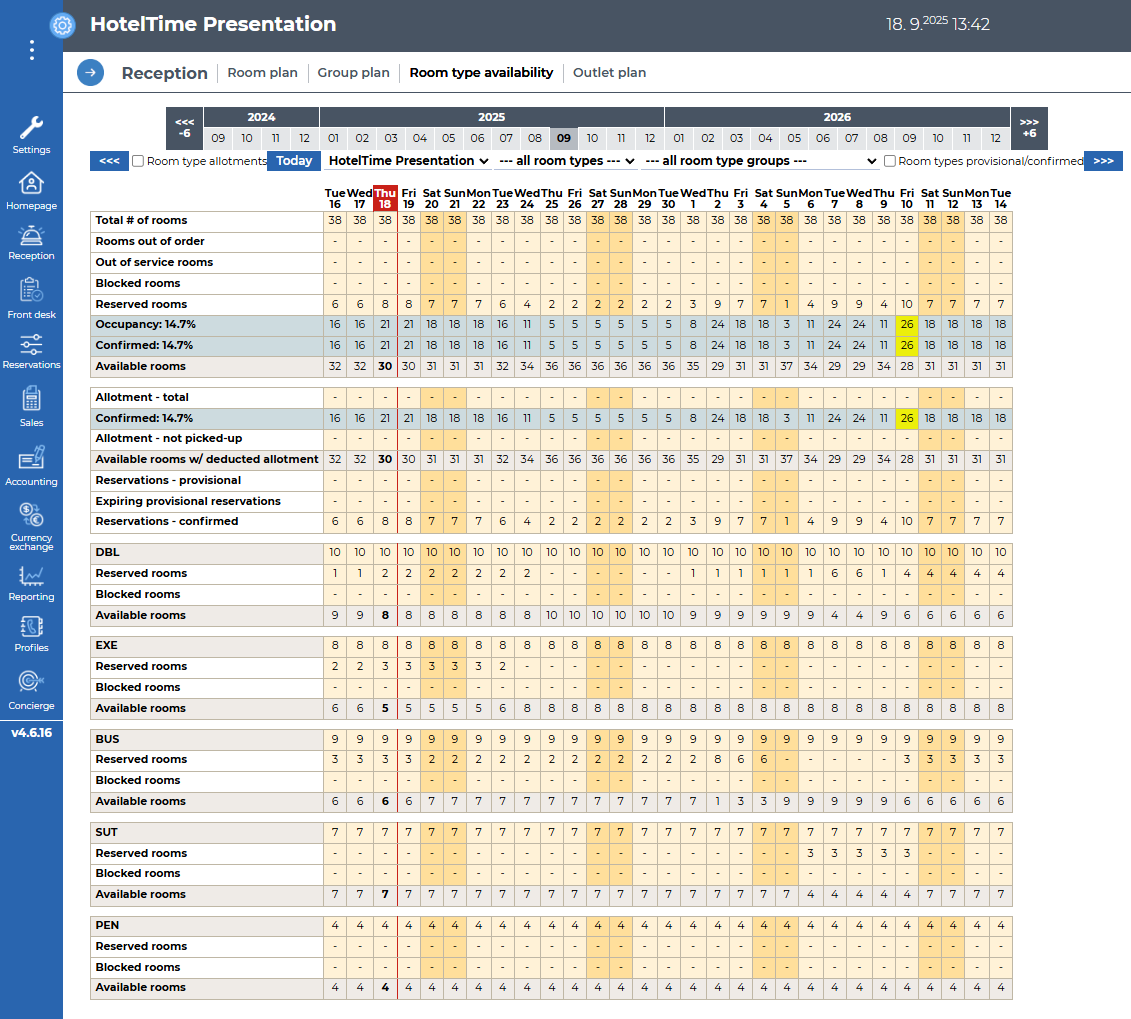Enable the Room type allotments checkbox
Image resolution: width=1131 pixels, height=1019 pixels.
[139, 161]
